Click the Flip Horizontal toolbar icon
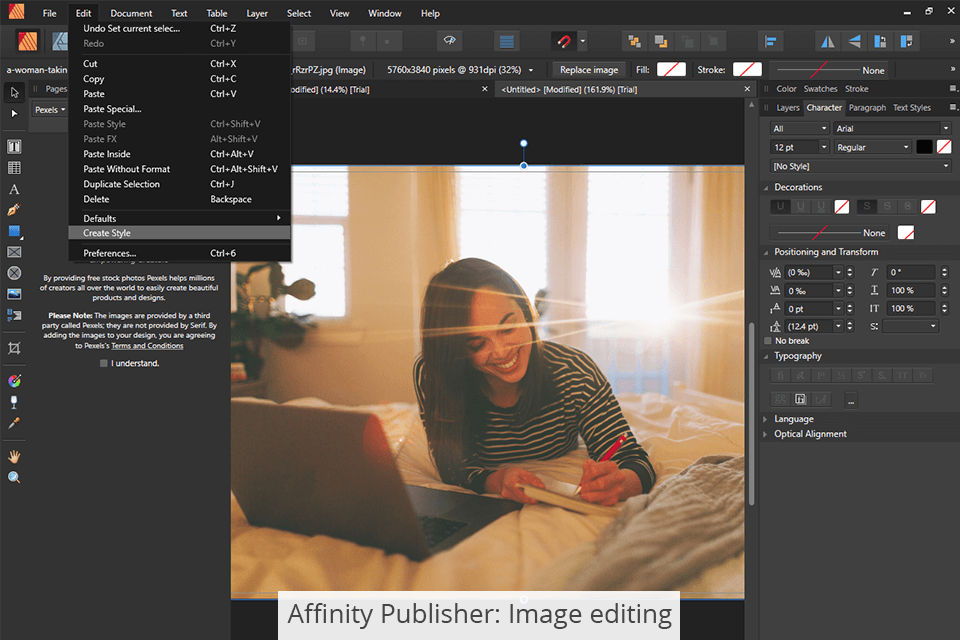Image resolution: width=960 pixels, height=640 pixels. 827,41
